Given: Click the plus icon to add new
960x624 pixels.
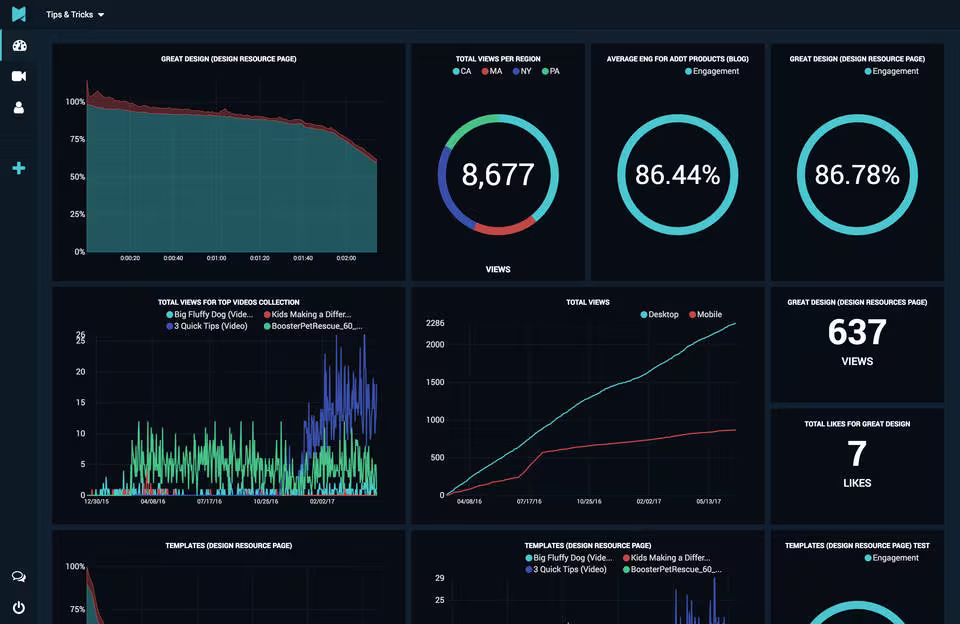Looking at the screenshot, I should pyautogui.click(x=19, y=168).
